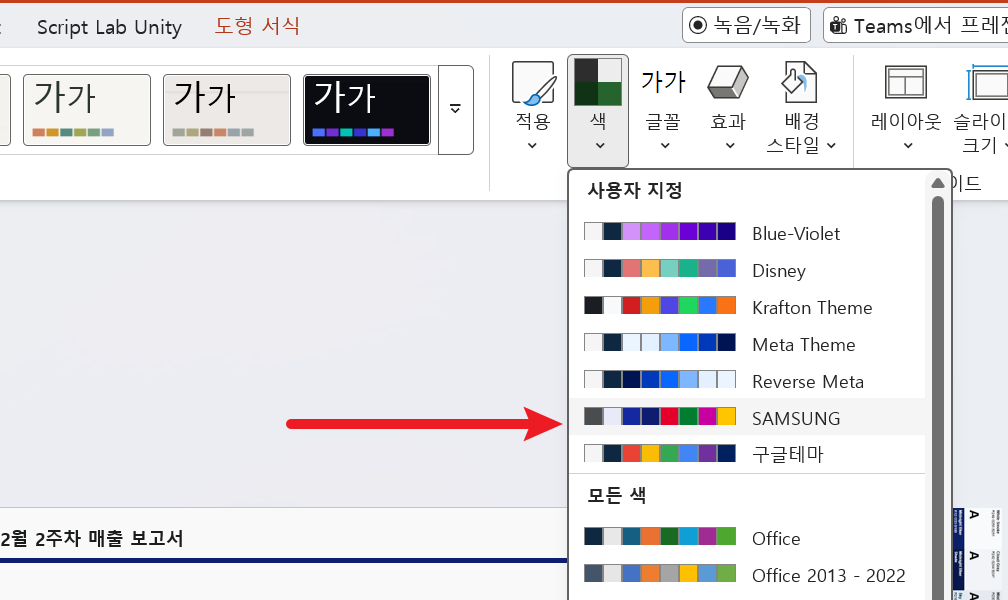Screen dimensions: 1008x600
Task: Choose the SAMSUNG color theme
Action: pyautogui.click(x=747, y=417)
